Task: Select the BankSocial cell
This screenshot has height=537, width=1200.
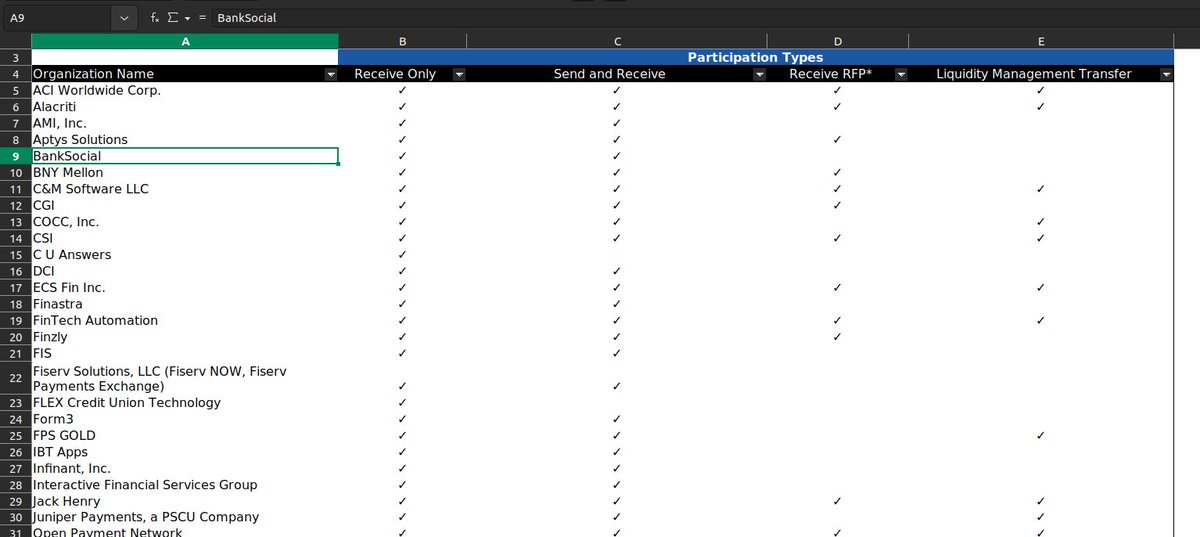Action: click(185, 156)
